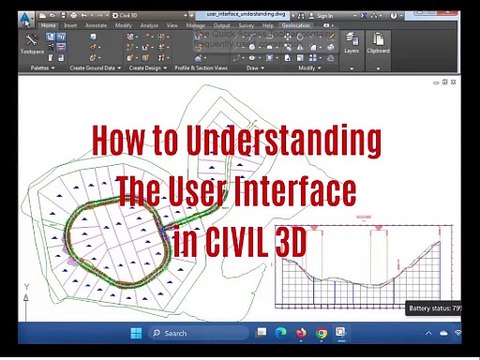Click the Plot printer icon in quick access toolbar

coord(74,15)
